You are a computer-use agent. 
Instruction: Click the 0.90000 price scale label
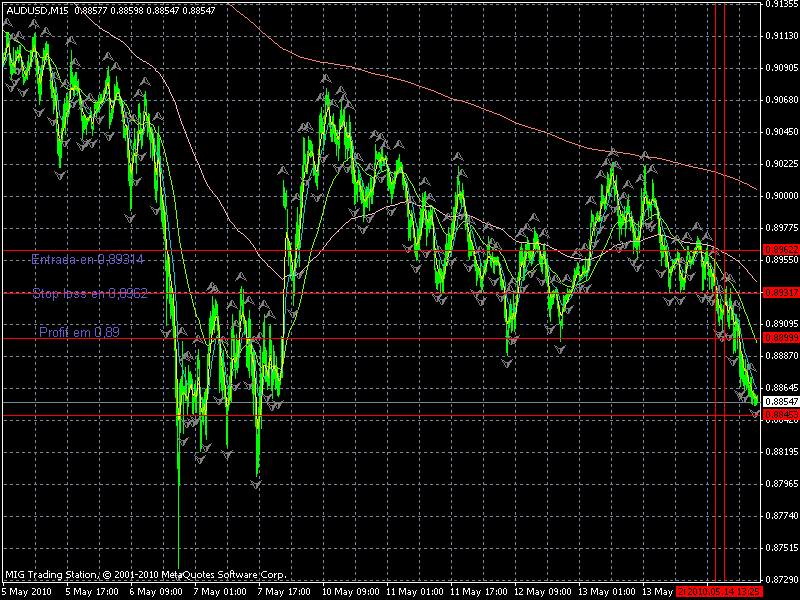780,196
